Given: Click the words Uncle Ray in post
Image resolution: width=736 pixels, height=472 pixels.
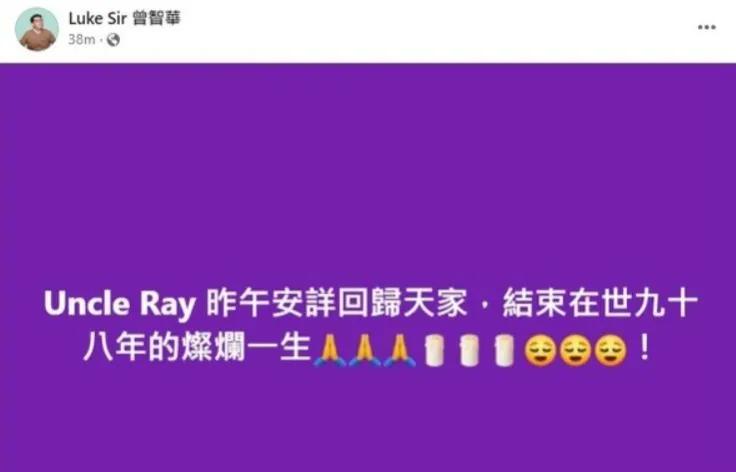Looking at the screenshot, I should (x=120, y=305).
